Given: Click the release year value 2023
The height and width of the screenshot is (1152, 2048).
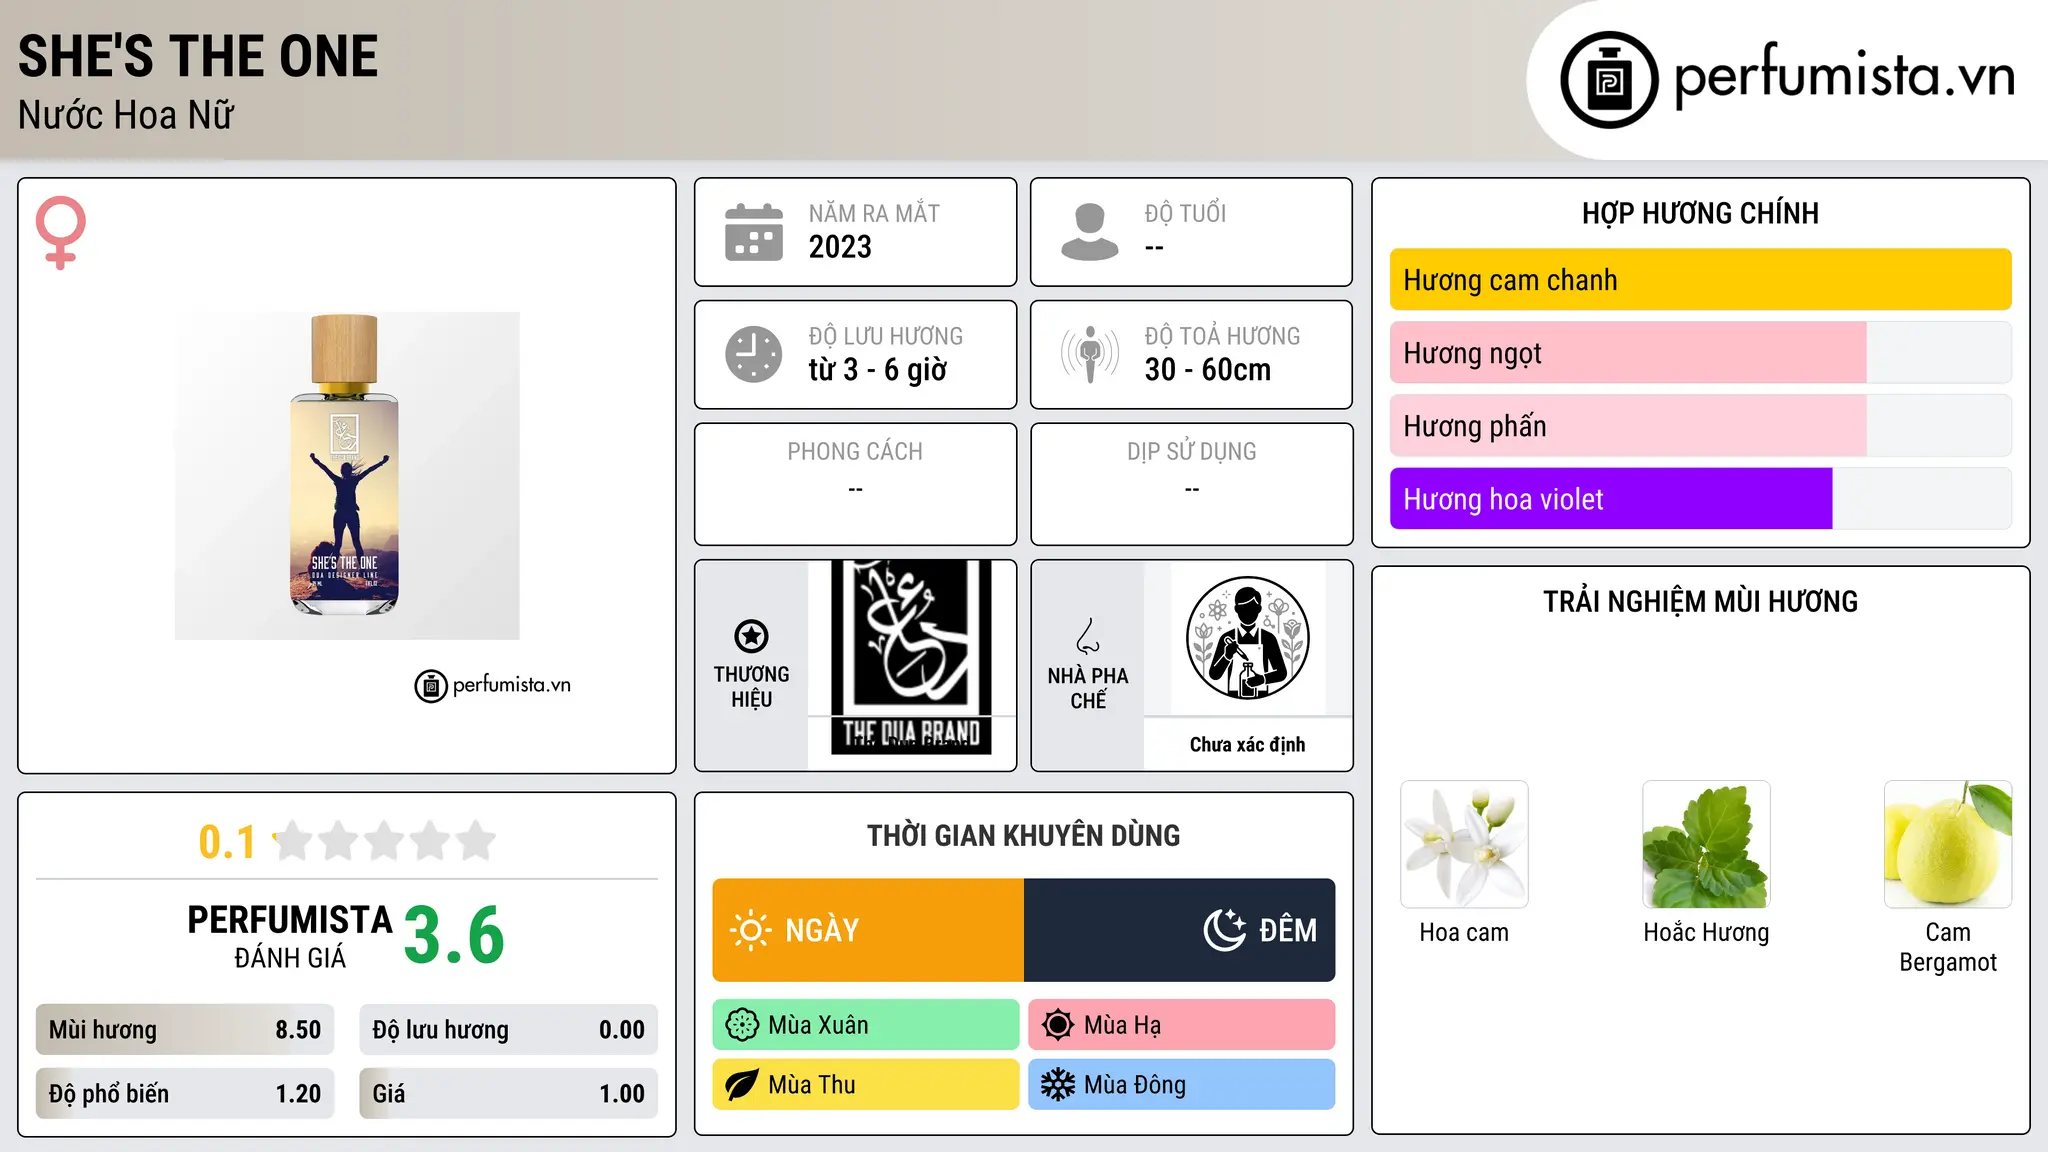Looking at the screenshot, I should 840,247.
